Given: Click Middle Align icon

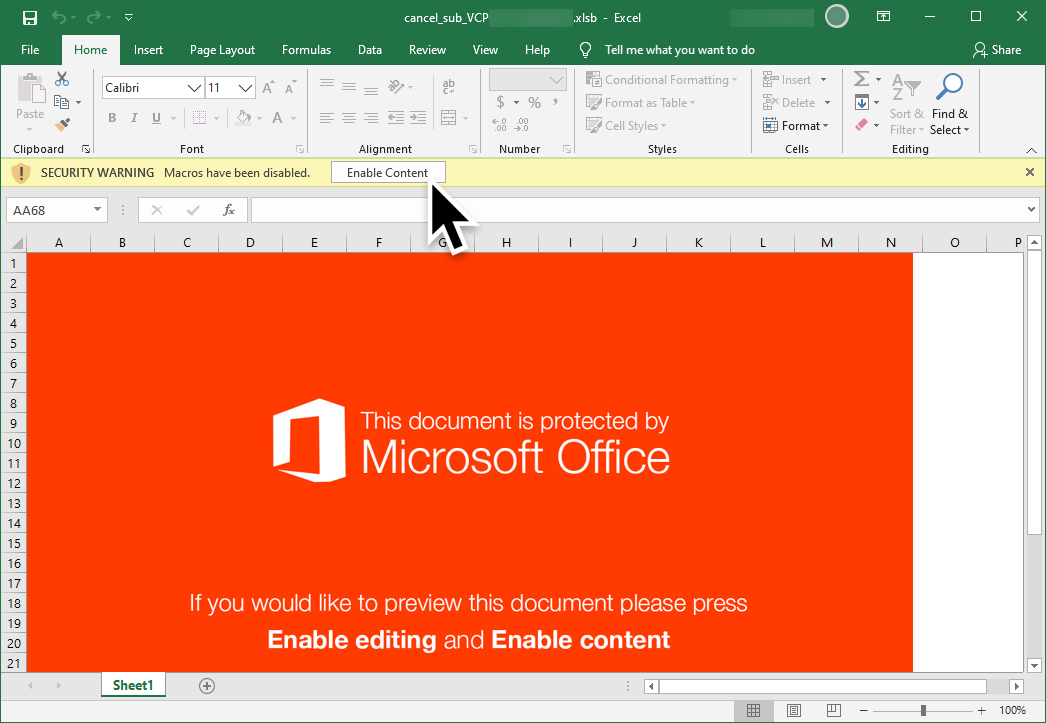Looking at the screenshot, I should 349,87.
